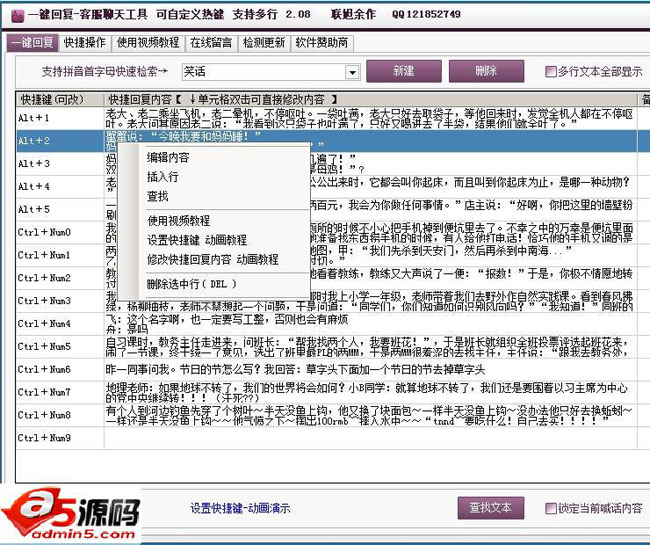Select the Ctrl+Num1 hotkey cell
The width and height of the screenshot is (650, 545).
click(60, 255)
